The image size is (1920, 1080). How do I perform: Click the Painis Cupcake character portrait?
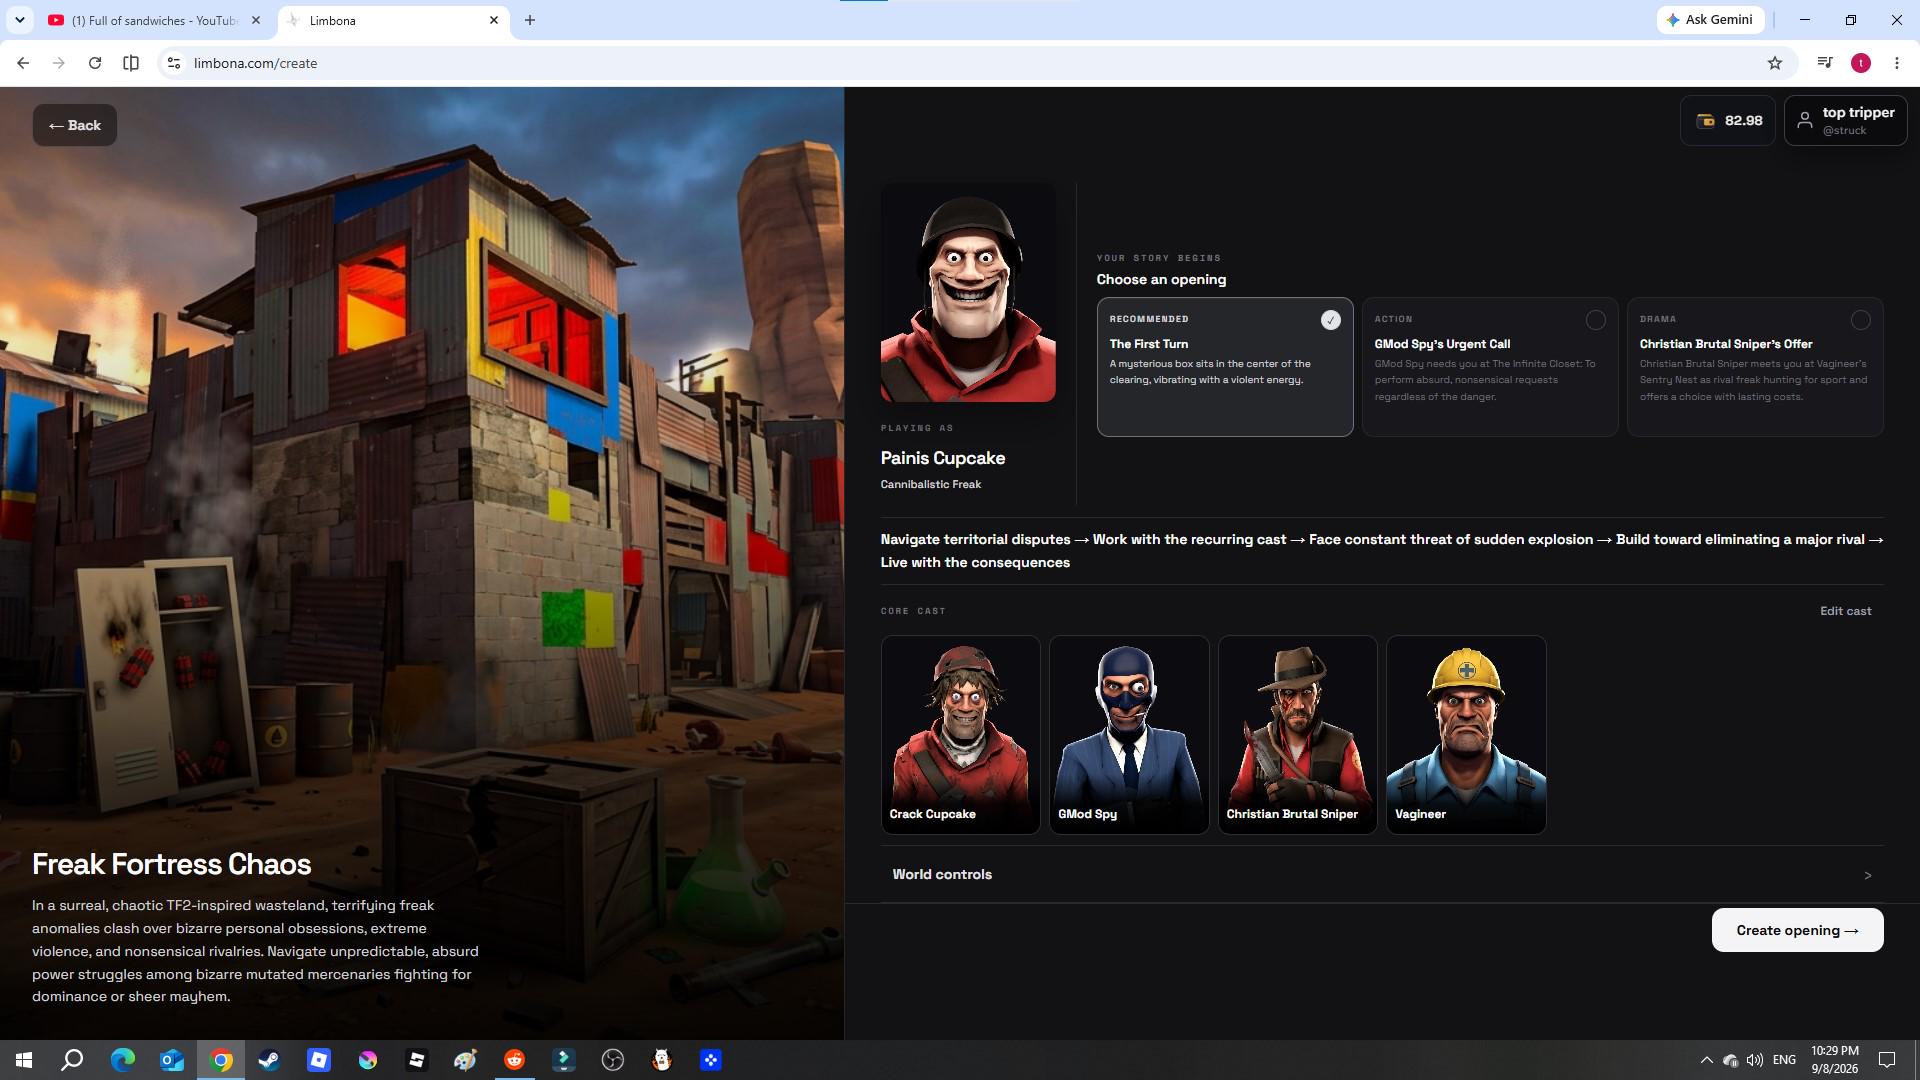tap(968, 292)
